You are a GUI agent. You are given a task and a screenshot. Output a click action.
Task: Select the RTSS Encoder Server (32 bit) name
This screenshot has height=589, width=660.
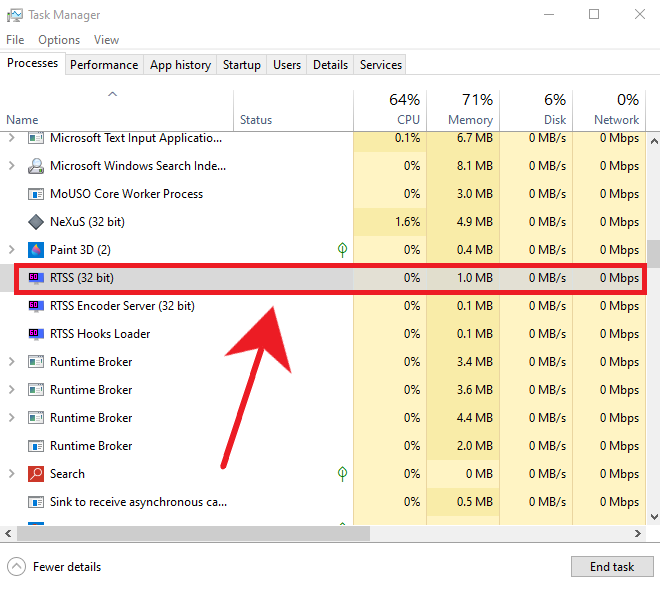coord(122,306)
